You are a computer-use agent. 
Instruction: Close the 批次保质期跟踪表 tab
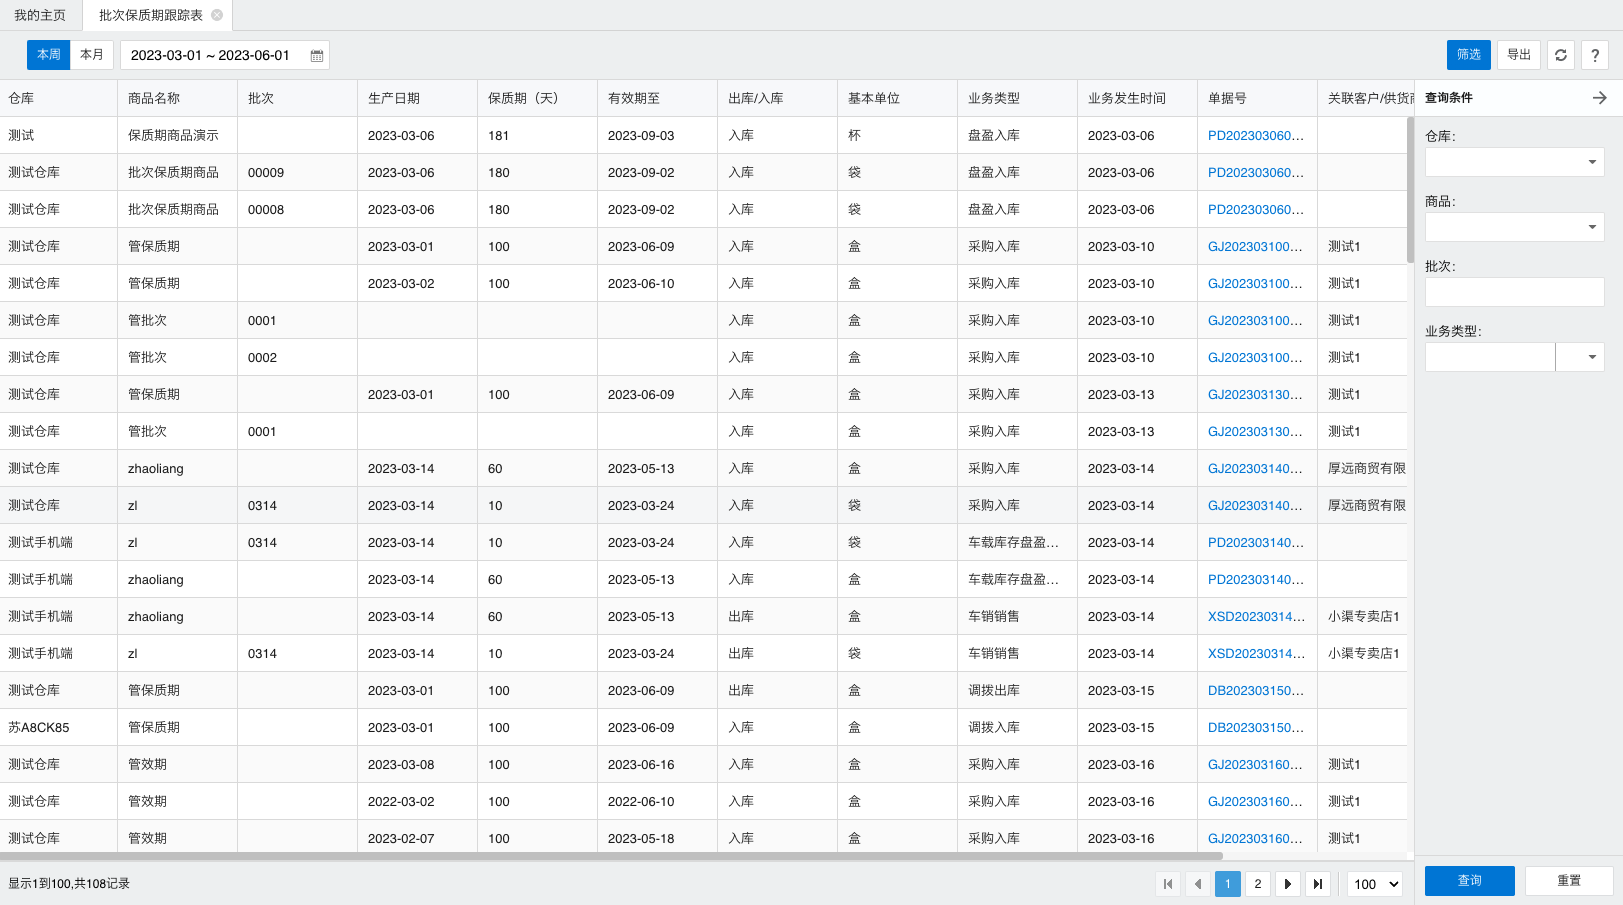(217, 15)
